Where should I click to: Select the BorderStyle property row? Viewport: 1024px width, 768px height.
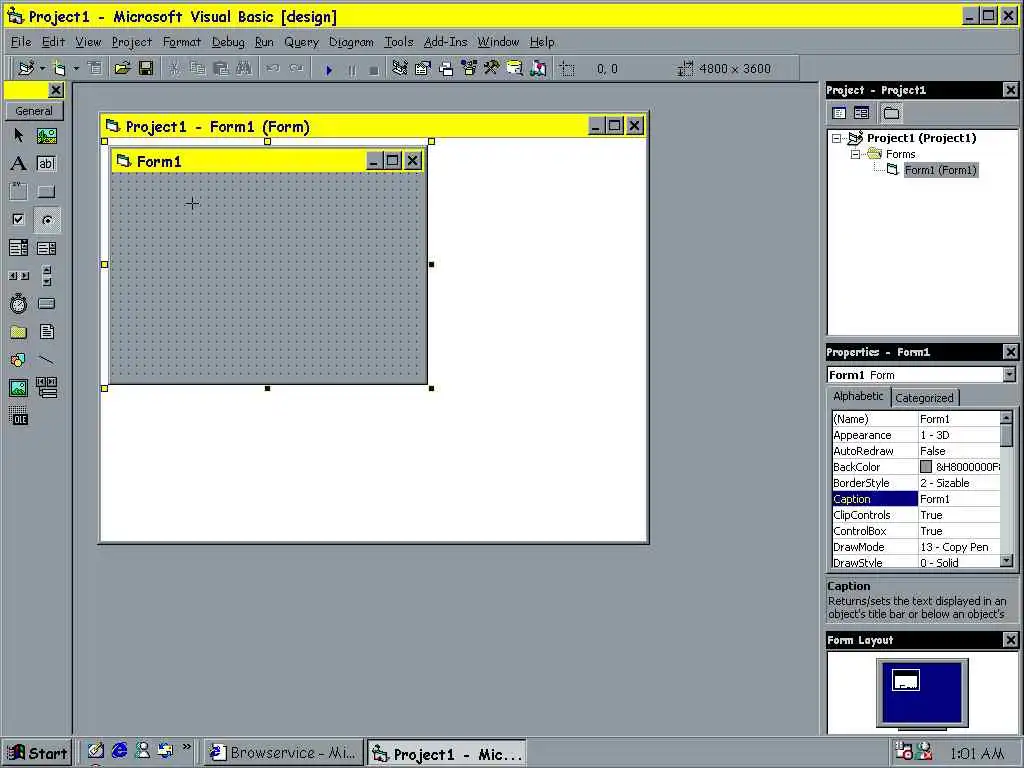coord(916,483)
